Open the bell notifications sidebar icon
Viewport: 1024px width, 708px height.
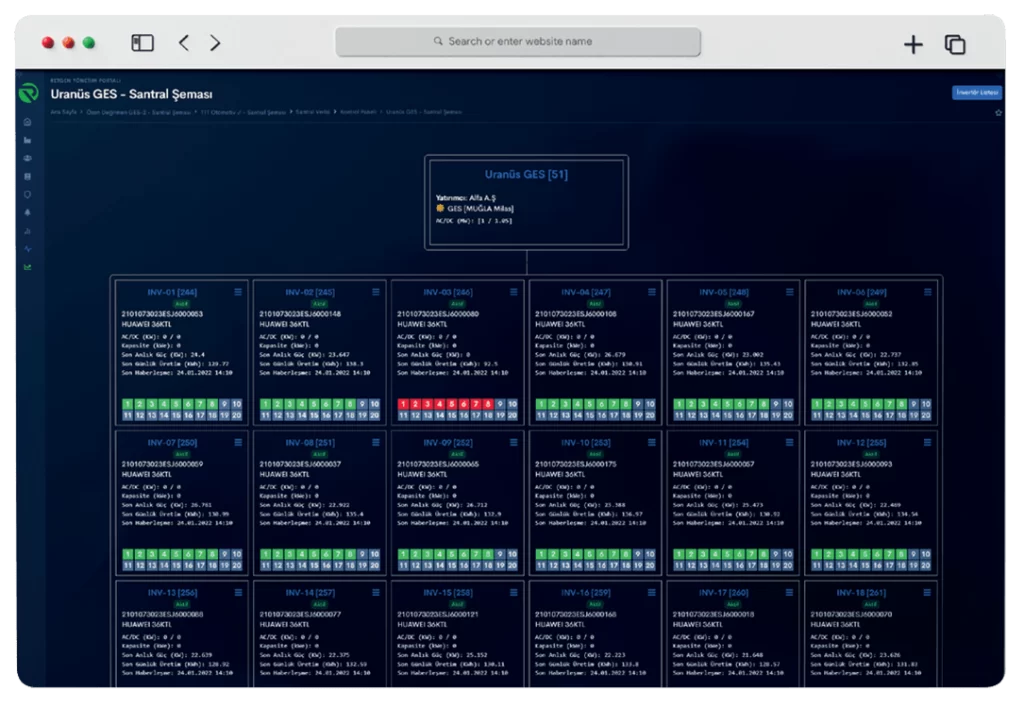[x=27, y=213]
